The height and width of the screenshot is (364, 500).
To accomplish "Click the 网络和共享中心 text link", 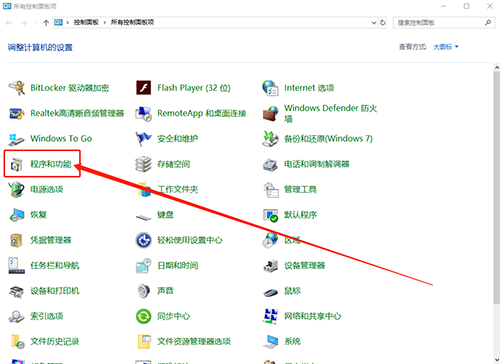I will [x=313, y=316].
